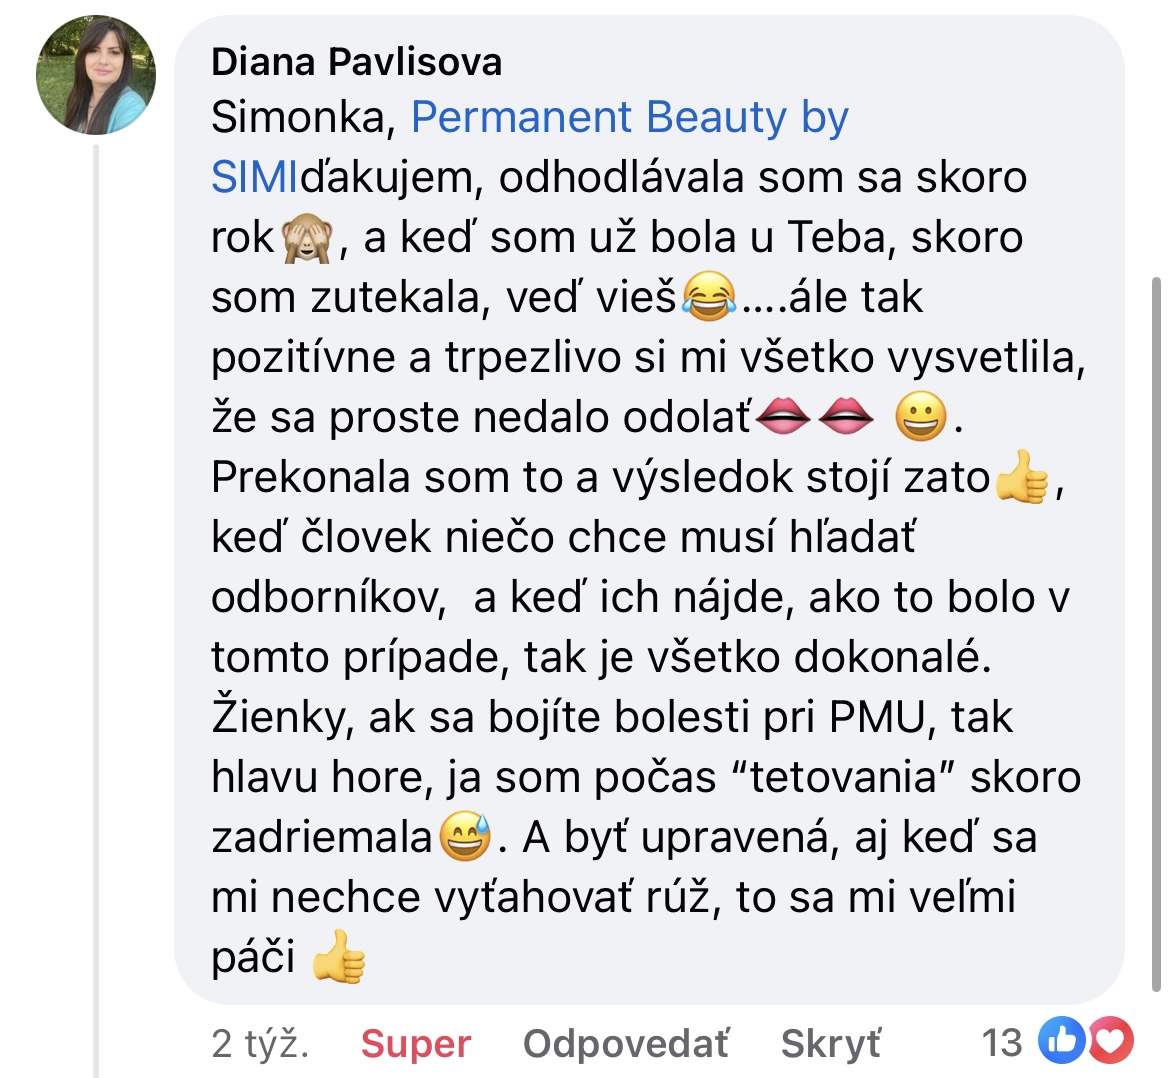Click the 2 týž. timestamp
This screenshot has width=1170, height=1078.
point(260,1043)
